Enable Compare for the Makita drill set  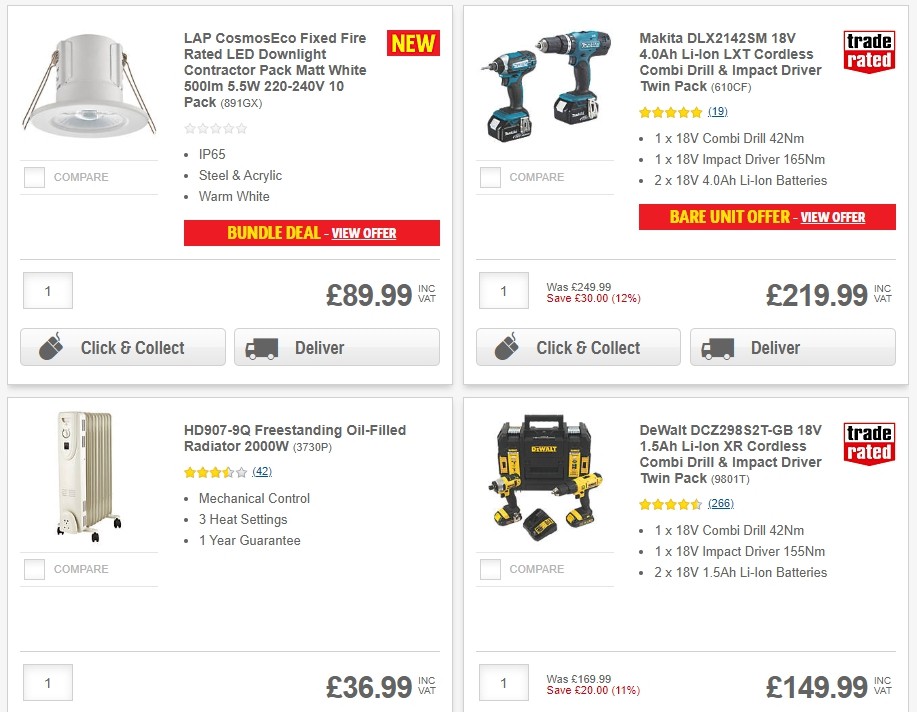(490, 177)
